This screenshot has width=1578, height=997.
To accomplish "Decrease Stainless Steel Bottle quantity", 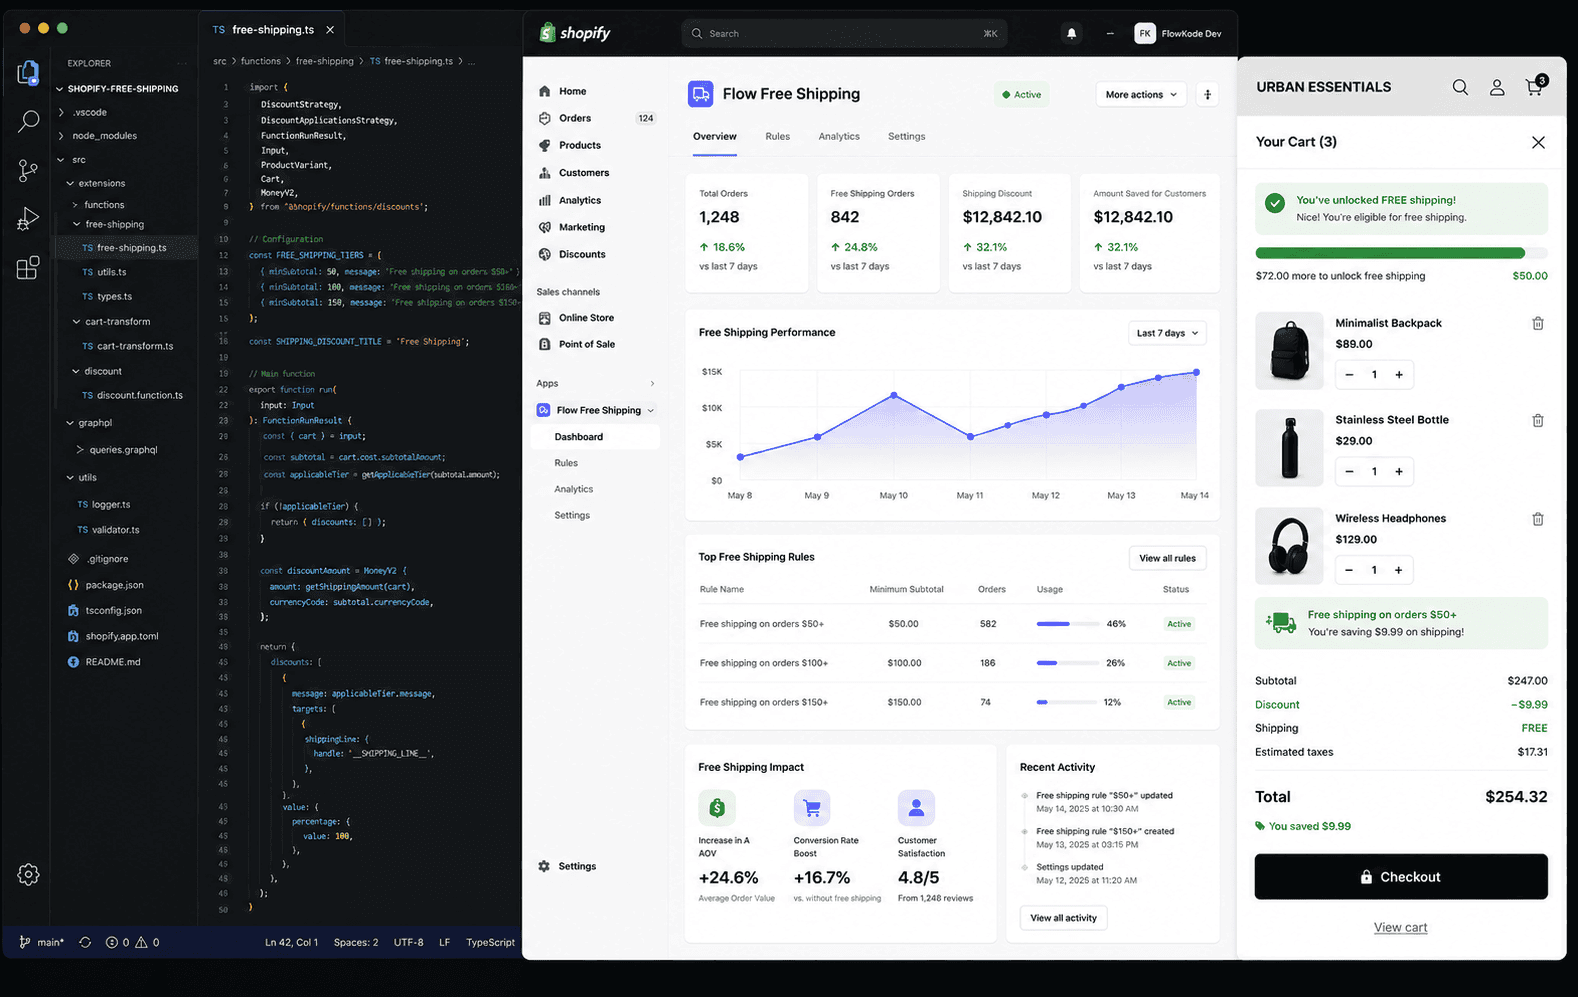I will point(1349,471).
